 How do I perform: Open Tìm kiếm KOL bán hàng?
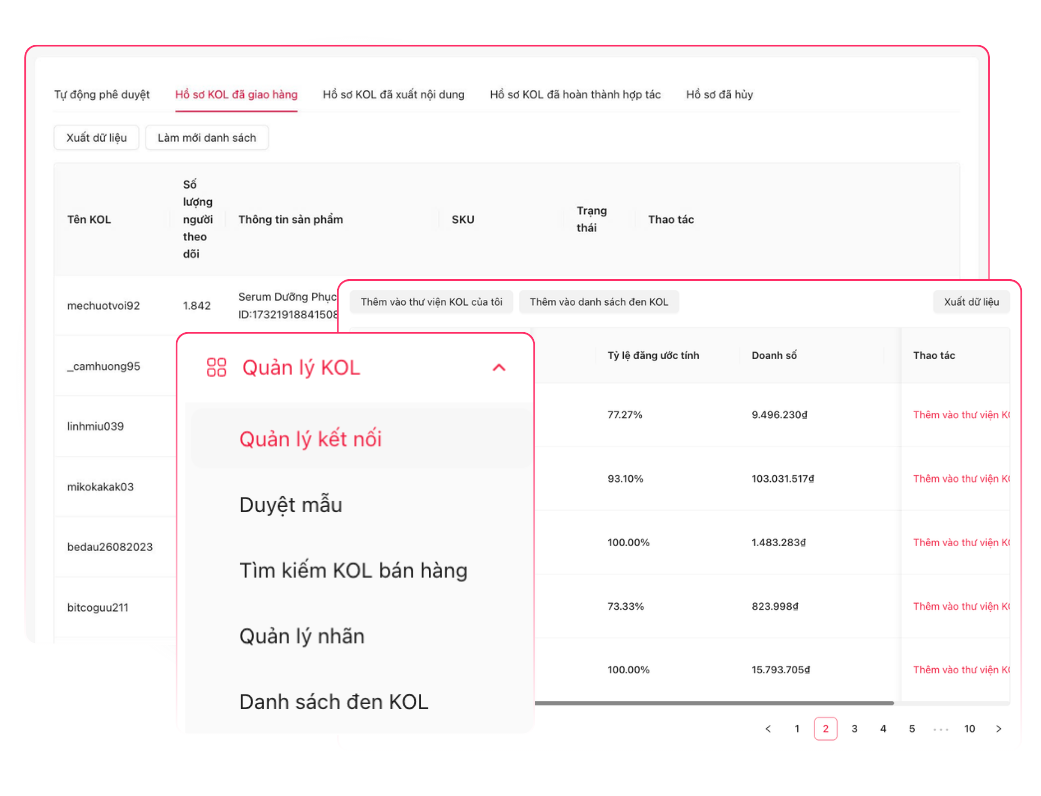353,571
